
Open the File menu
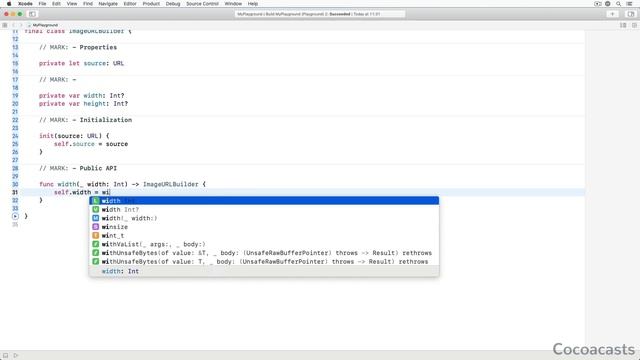click(x=42, y=4)
